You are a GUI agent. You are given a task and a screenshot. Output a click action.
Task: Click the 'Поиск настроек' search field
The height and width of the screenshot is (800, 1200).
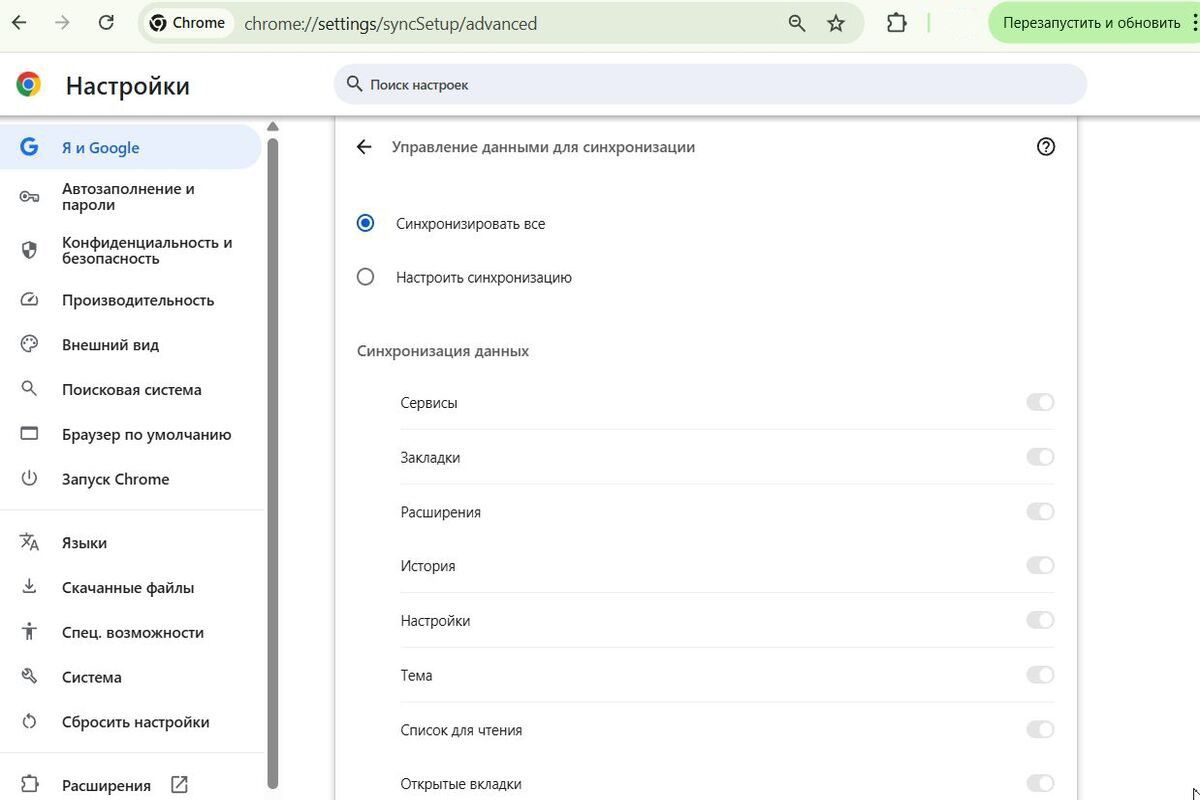click(710, 85)
